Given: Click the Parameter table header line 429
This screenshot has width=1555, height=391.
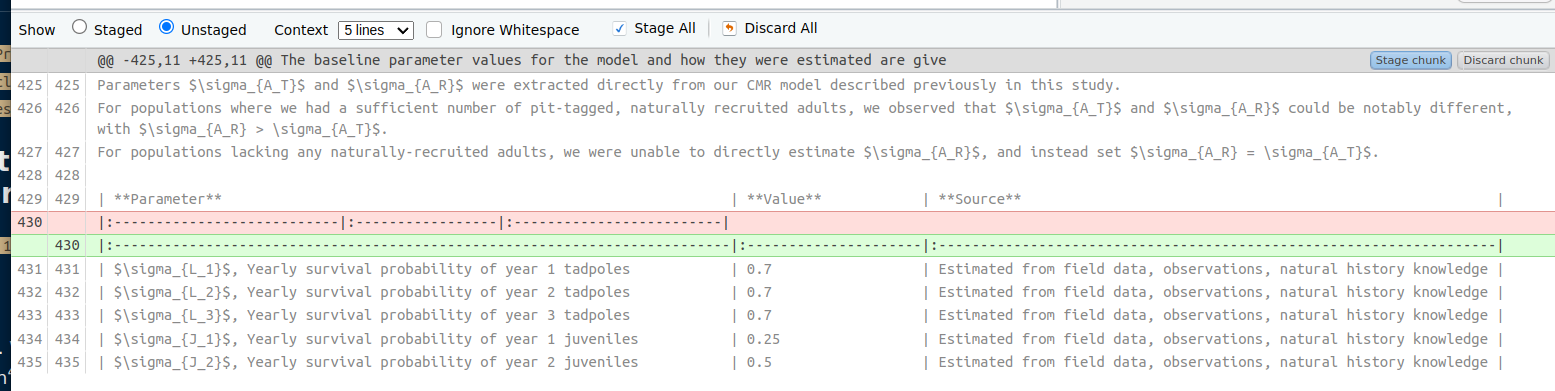Looking at the screenshot, I should [777, 199].
